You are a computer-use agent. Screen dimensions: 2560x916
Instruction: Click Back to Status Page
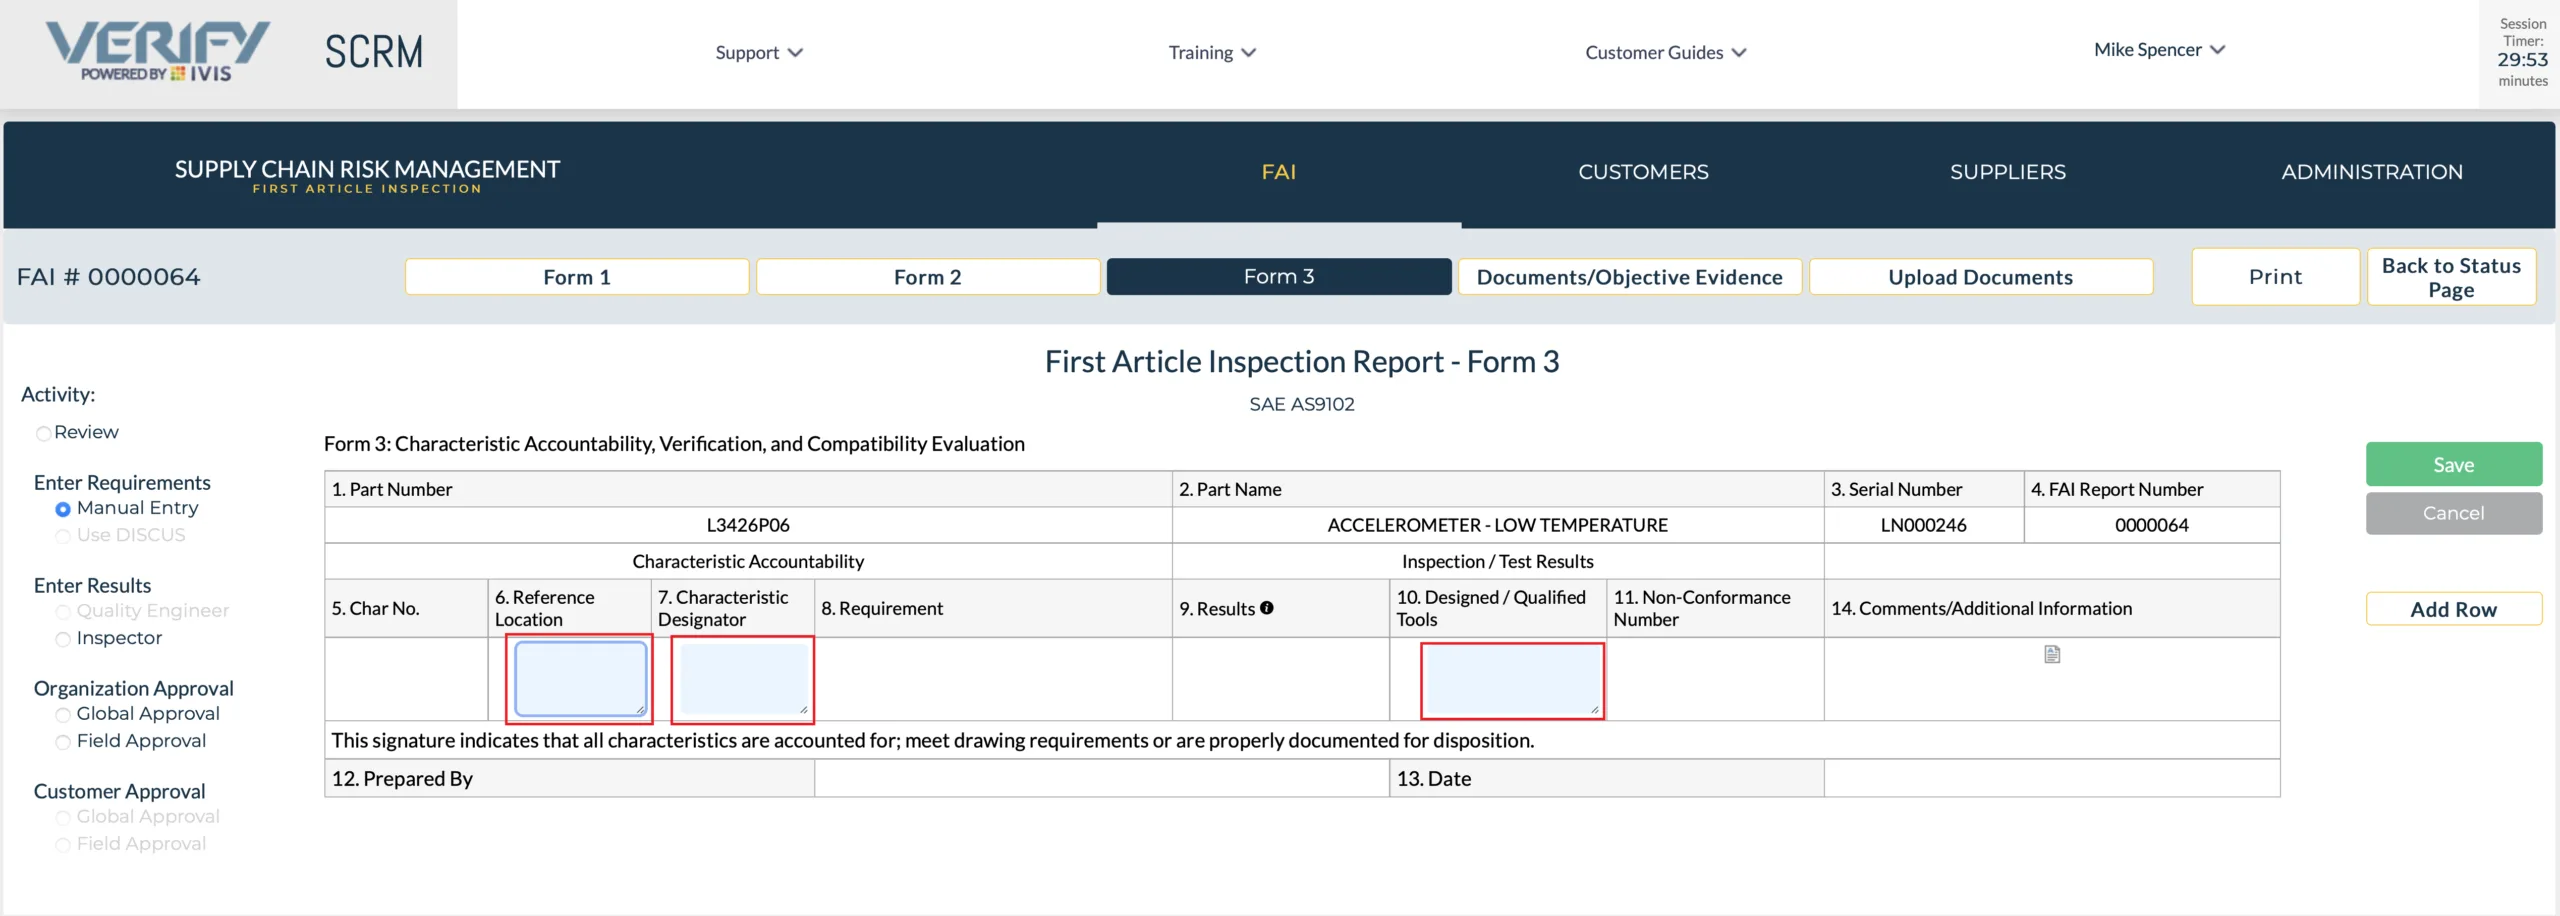point(2452,277)
